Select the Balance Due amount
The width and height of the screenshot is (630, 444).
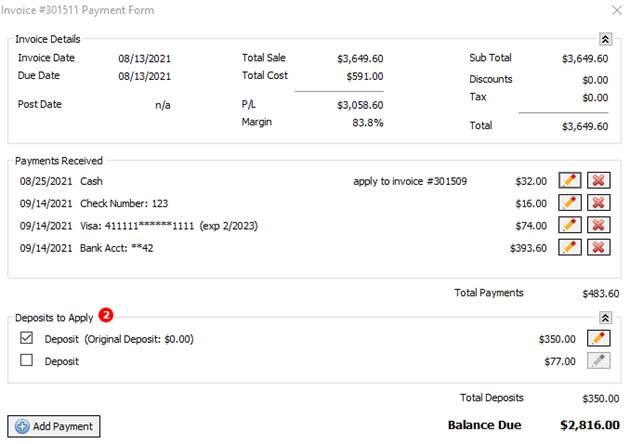[x=589, y=425]
